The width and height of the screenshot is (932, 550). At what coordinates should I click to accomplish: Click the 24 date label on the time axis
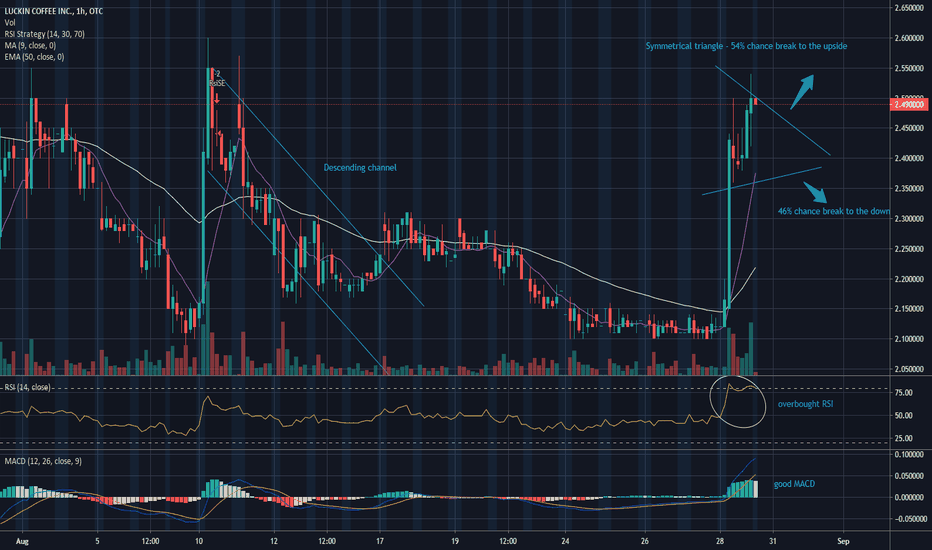565,542
